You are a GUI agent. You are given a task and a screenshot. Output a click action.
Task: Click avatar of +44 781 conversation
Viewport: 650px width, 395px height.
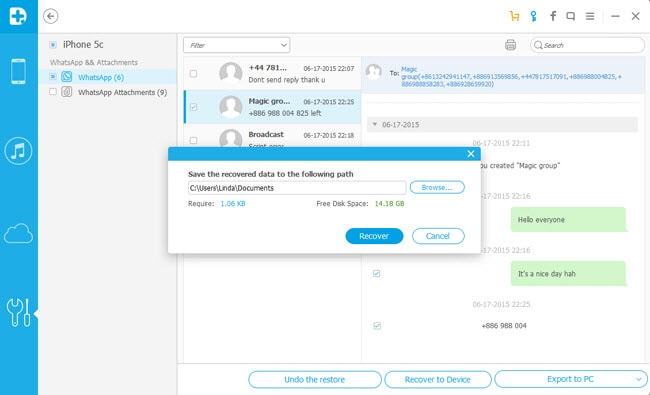230,73
